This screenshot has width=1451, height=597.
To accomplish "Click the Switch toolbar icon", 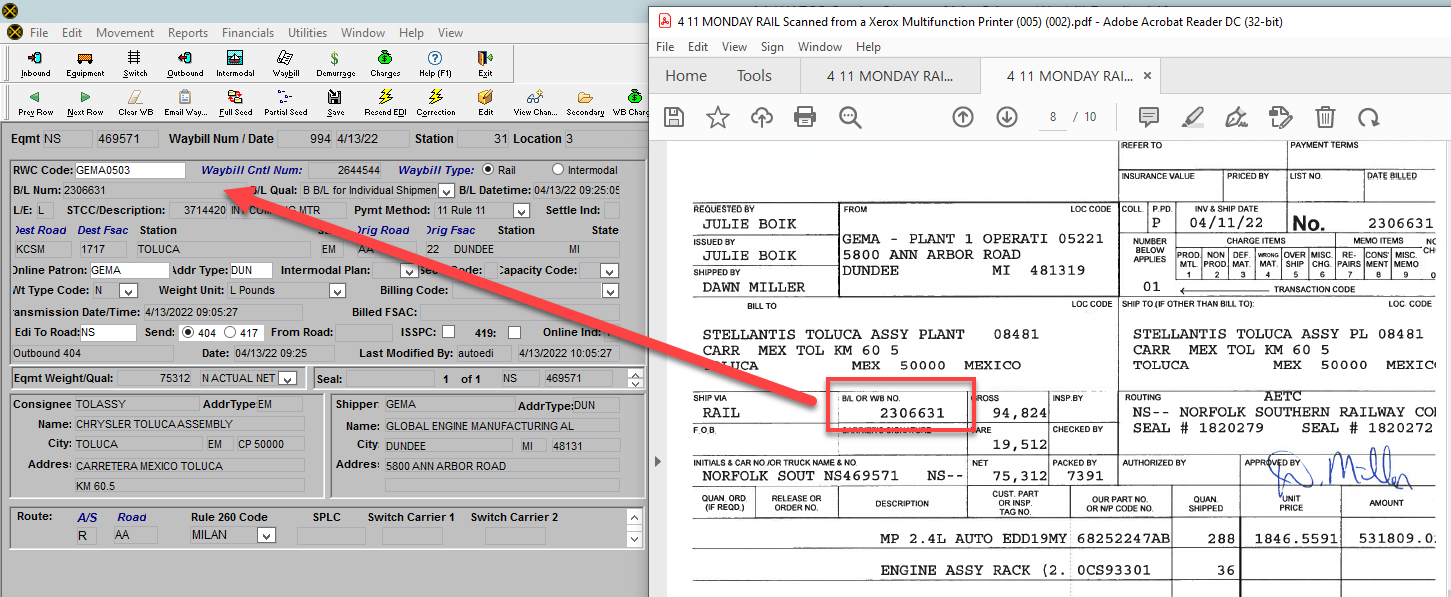I will pyautogui.click(x=135, y=64).
